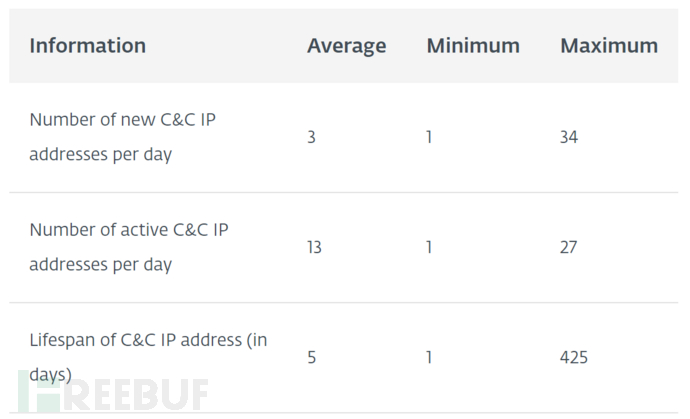This screenshot has height=419, width=690.
Task: Select the Average column header
Action: [346, 46]
